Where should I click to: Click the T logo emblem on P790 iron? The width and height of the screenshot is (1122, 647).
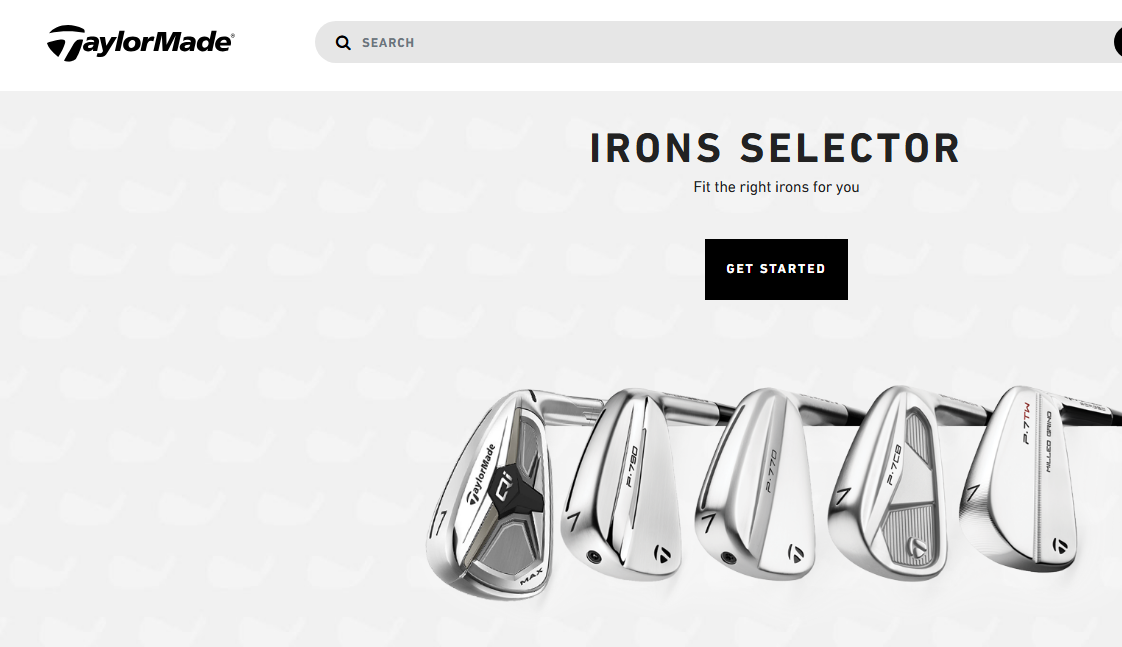[662, 553]
